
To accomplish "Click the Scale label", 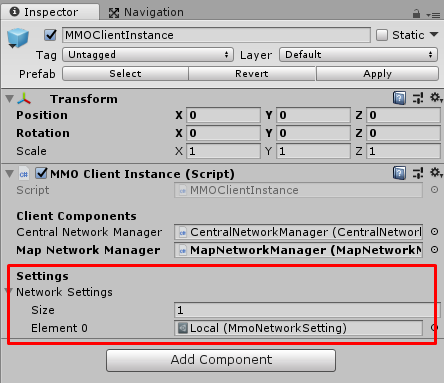I will [31, 151].
